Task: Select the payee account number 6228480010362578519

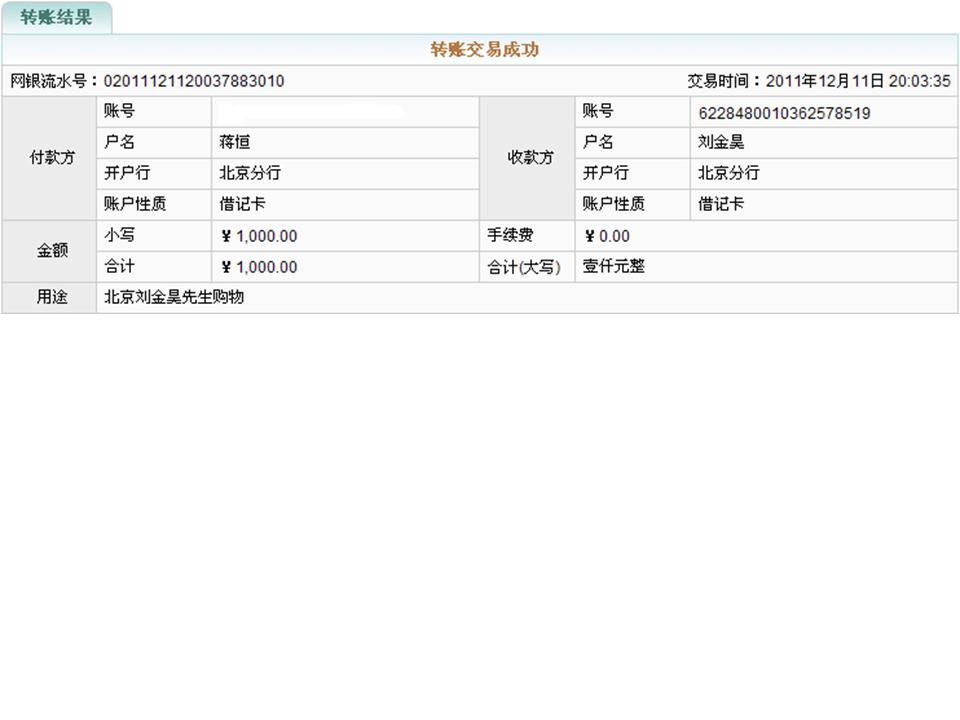Action: [783, 113]
